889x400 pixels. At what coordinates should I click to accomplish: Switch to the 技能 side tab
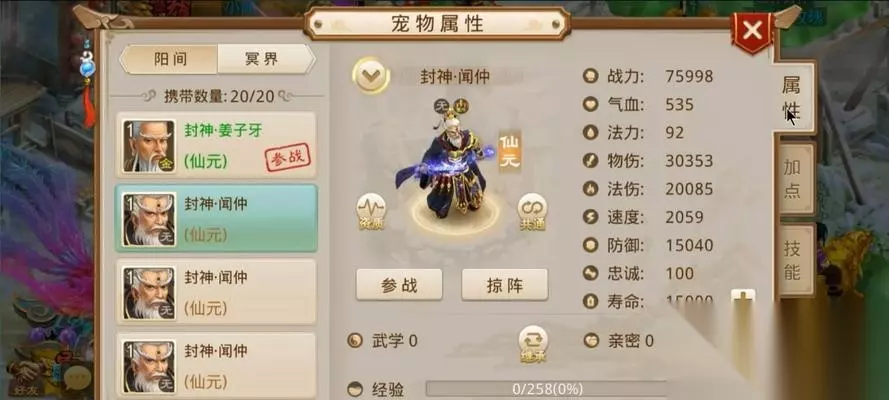coord(794,259)
